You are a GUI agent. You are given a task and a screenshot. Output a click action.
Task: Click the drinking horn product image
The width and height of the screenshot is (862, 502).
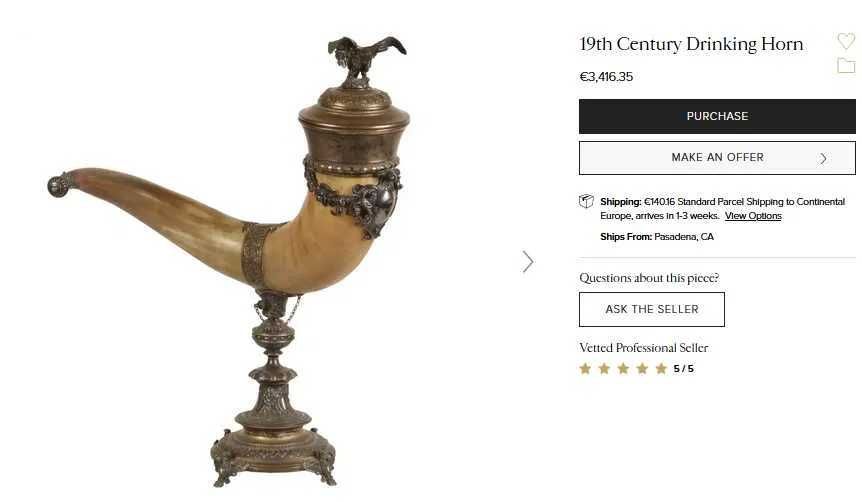point(228,262)
